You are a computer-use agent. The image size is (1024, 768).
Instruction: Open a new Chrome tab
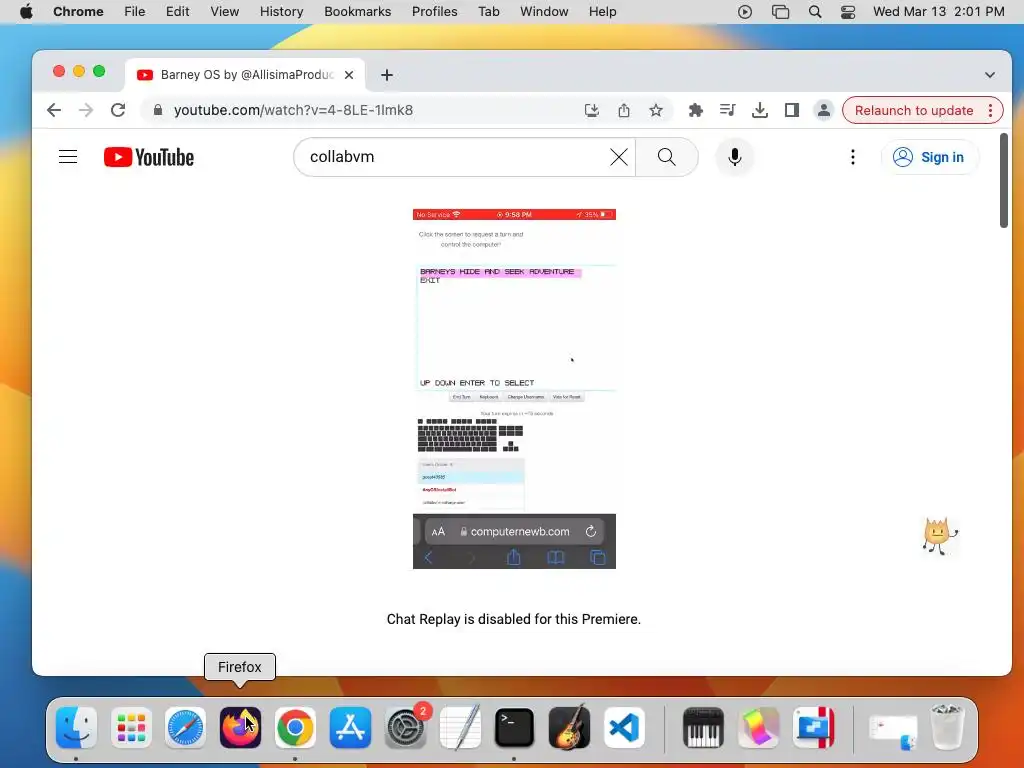[x=387, y=75]
